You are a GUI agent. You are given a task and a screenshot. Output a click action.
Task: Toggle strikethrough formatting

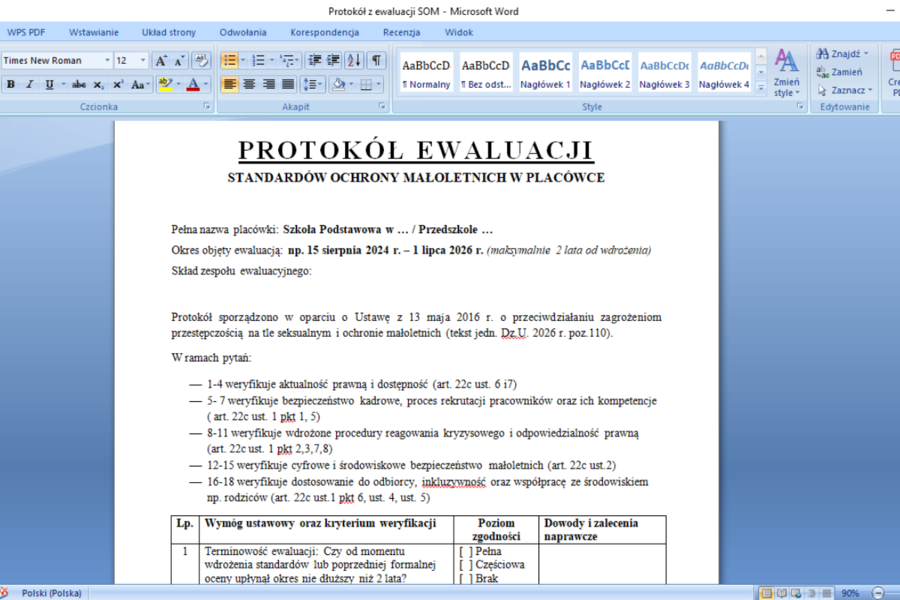79,84
